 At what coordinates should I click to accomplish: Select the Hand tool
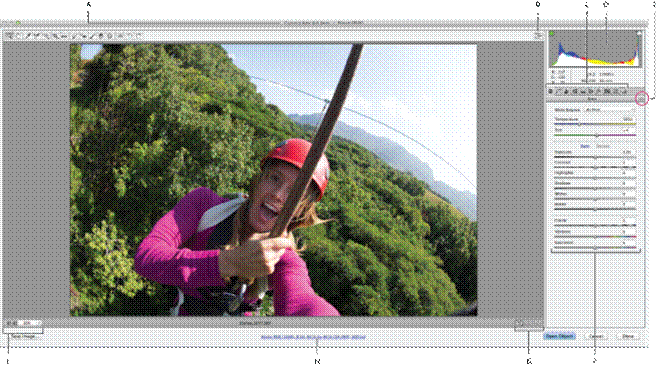click(x=18, y=36)
